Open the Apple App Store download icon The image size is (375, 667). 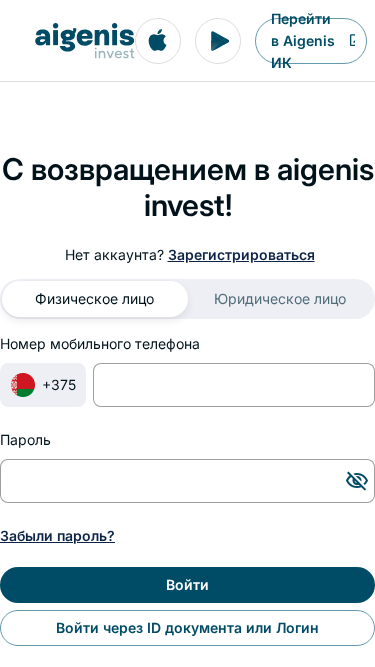158,41
